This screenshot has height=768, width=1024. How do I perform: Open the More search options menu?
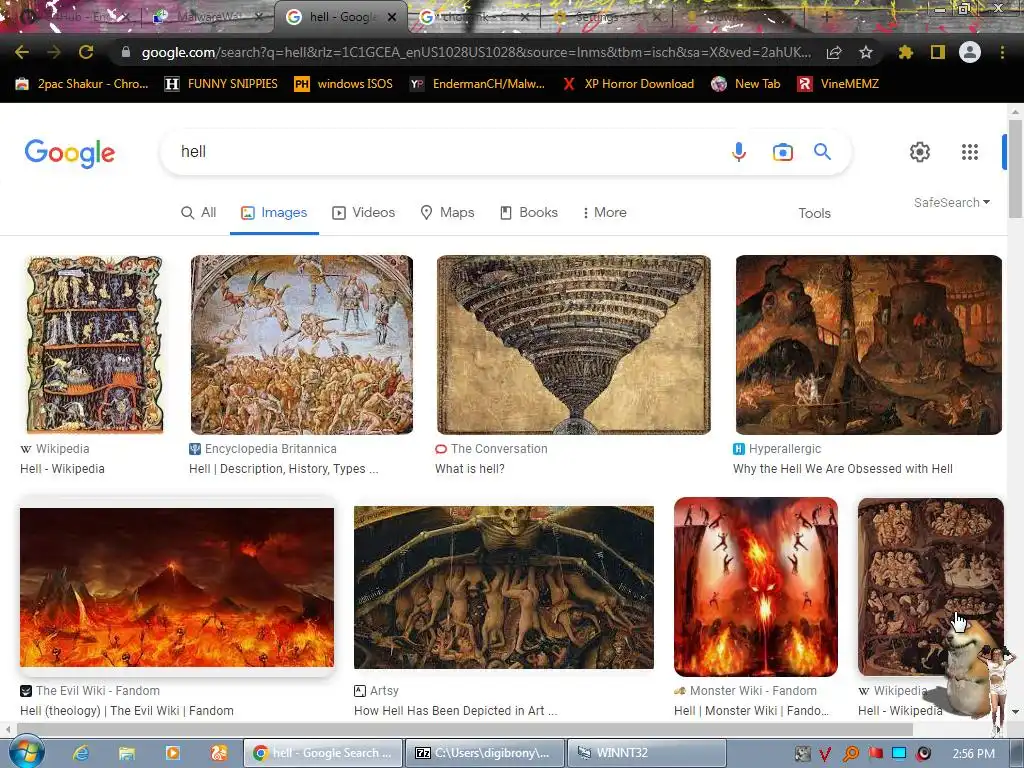pyautogui.click(x=604, y=213)
